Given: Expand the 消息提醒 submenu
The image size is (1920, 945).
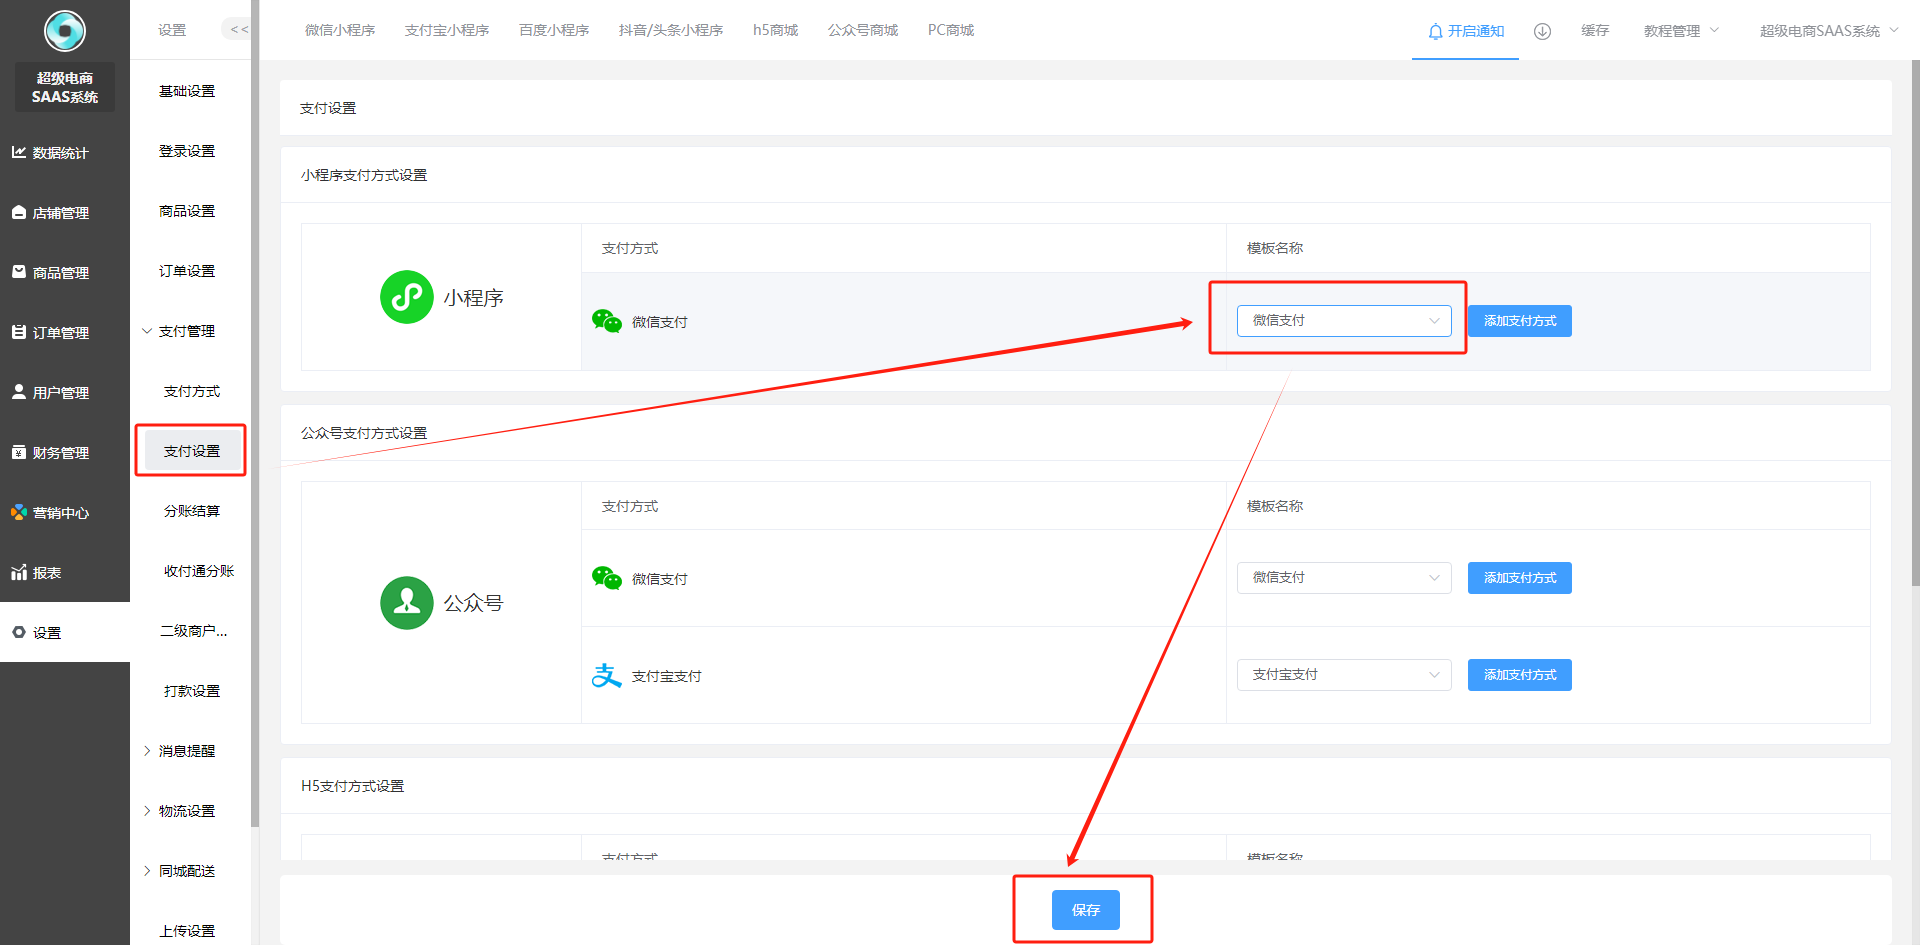Looking at the screenshot, I should [x=186, y=751].
